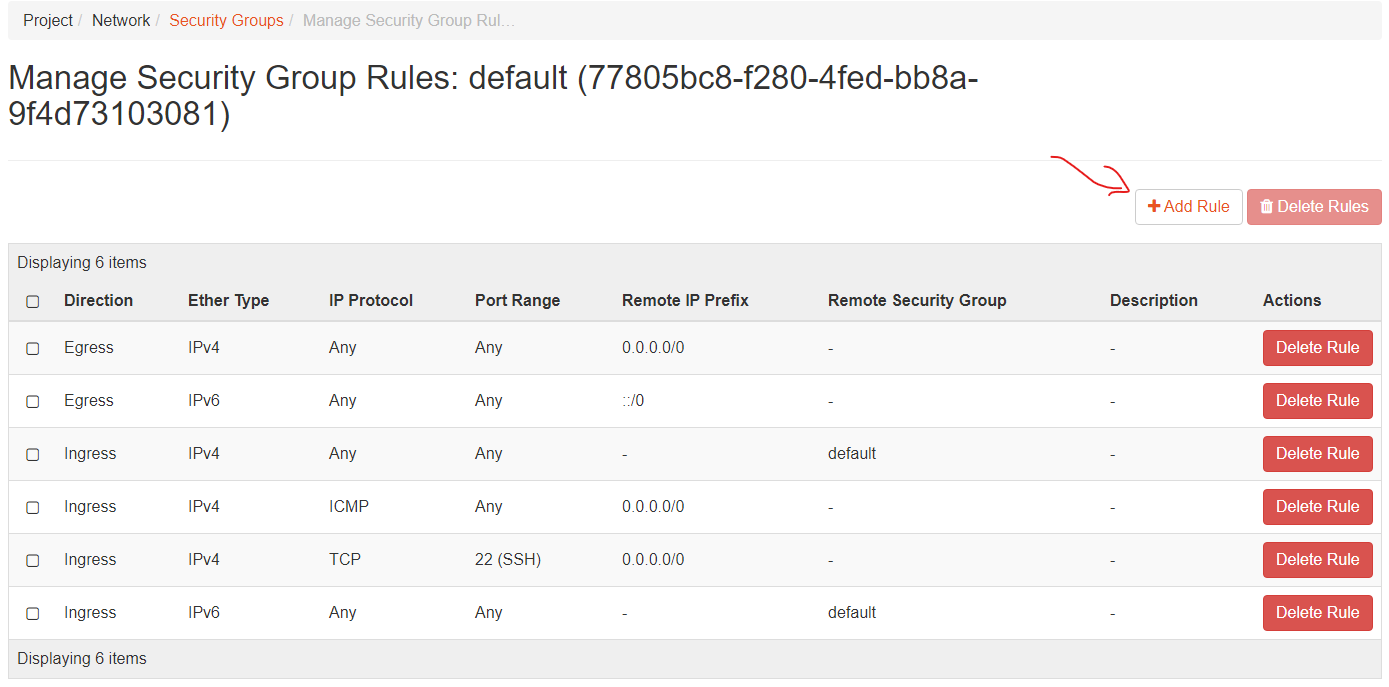Open the Add Rule dialog
The width and height of the screenshot is (1389, 687).
tap(1189, 206)
